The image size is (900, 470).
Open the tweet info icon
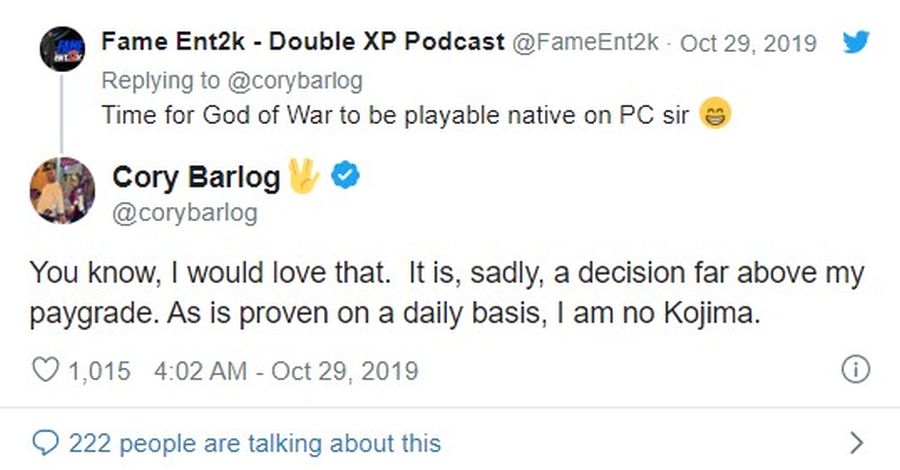pos(855,371)
